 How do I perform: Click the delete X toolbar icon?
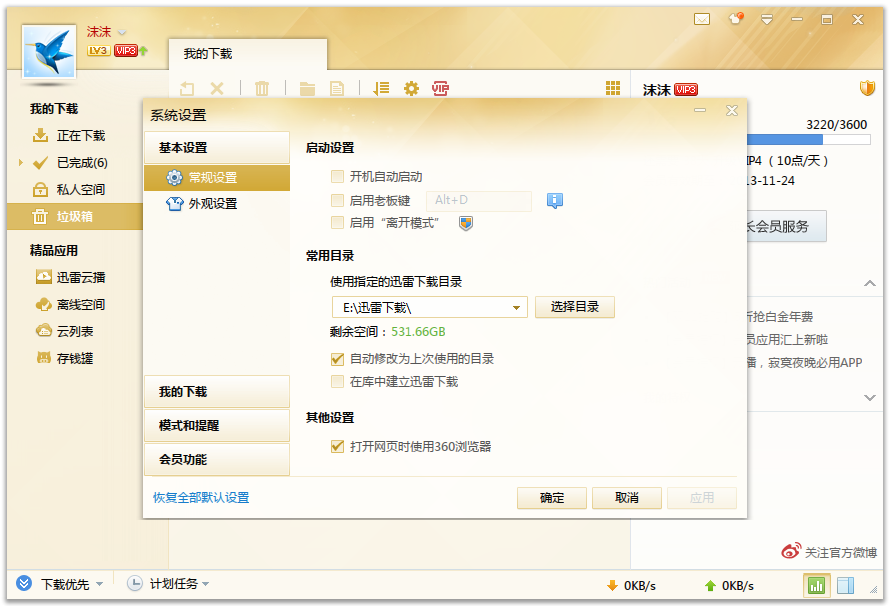click(x=217, y=89)
